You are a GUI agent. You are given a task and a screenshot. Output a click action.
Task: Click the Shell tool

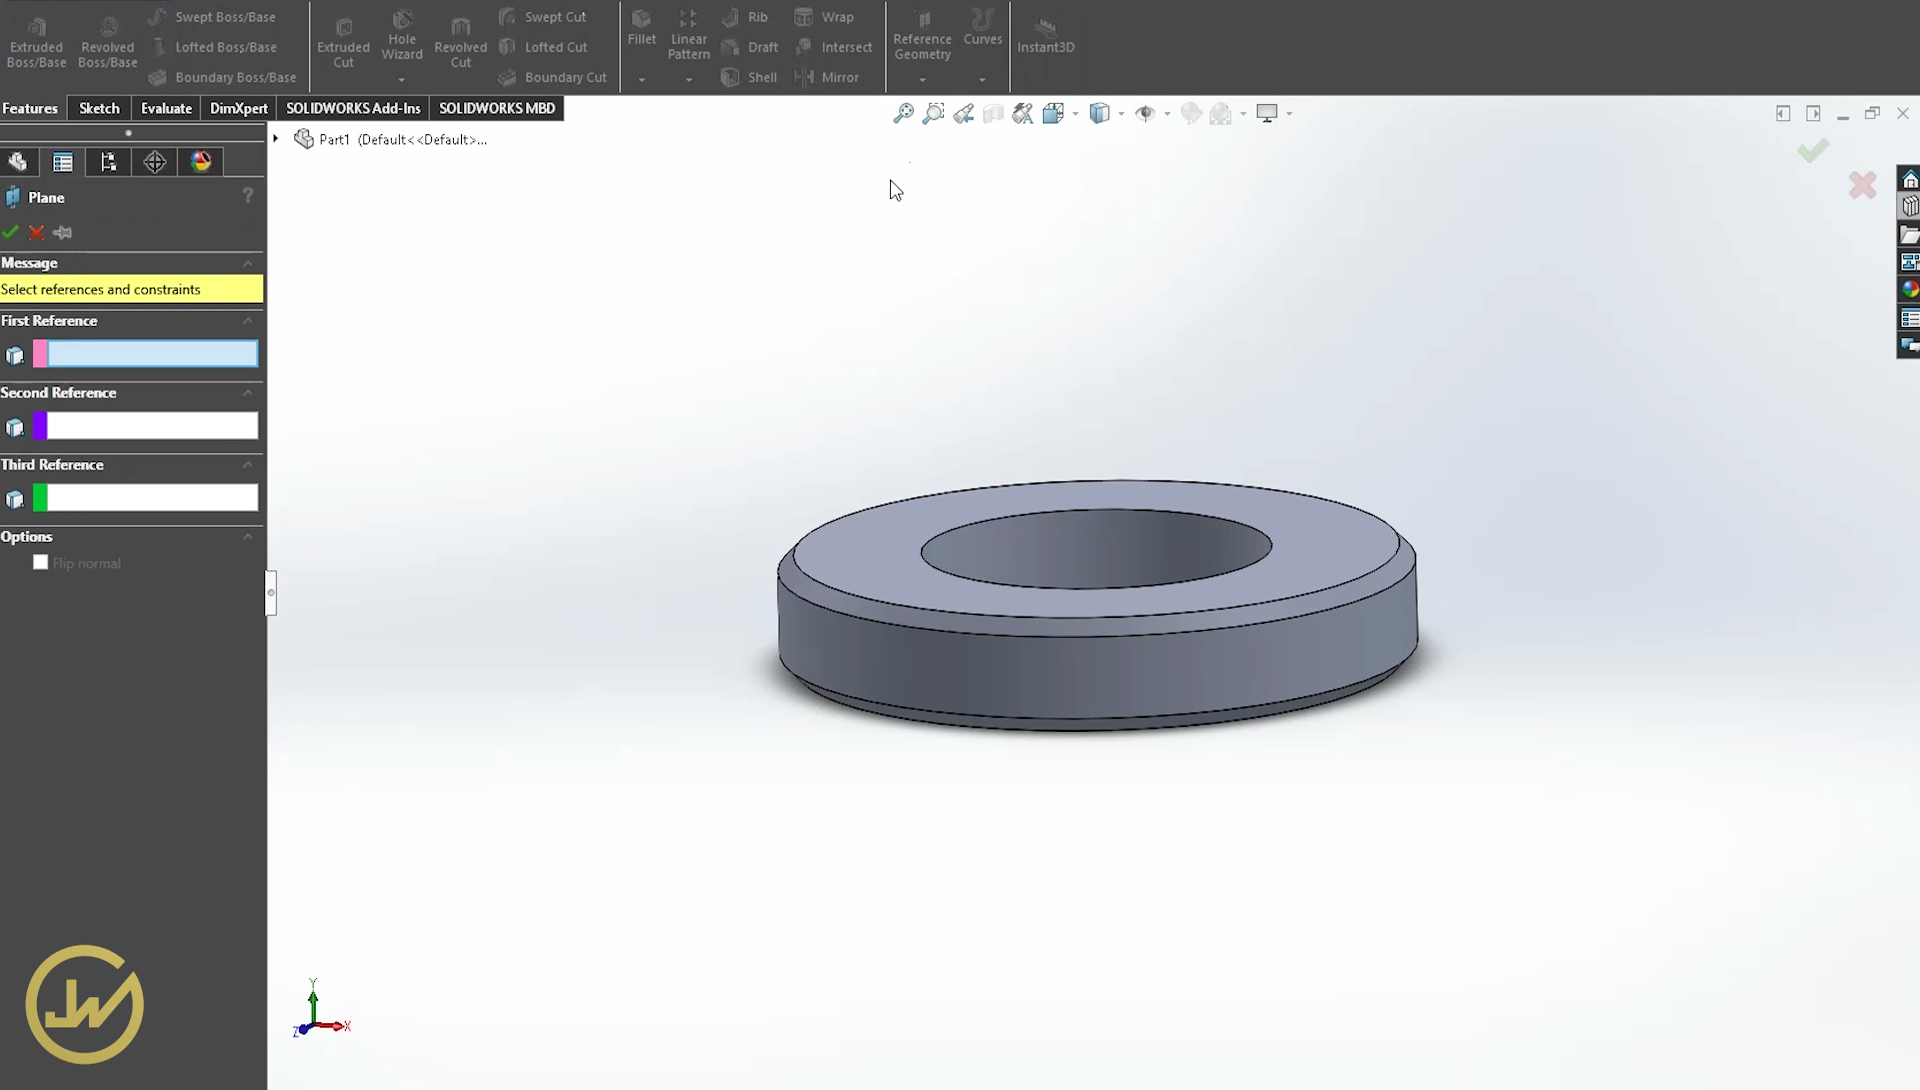pos(750,77)
